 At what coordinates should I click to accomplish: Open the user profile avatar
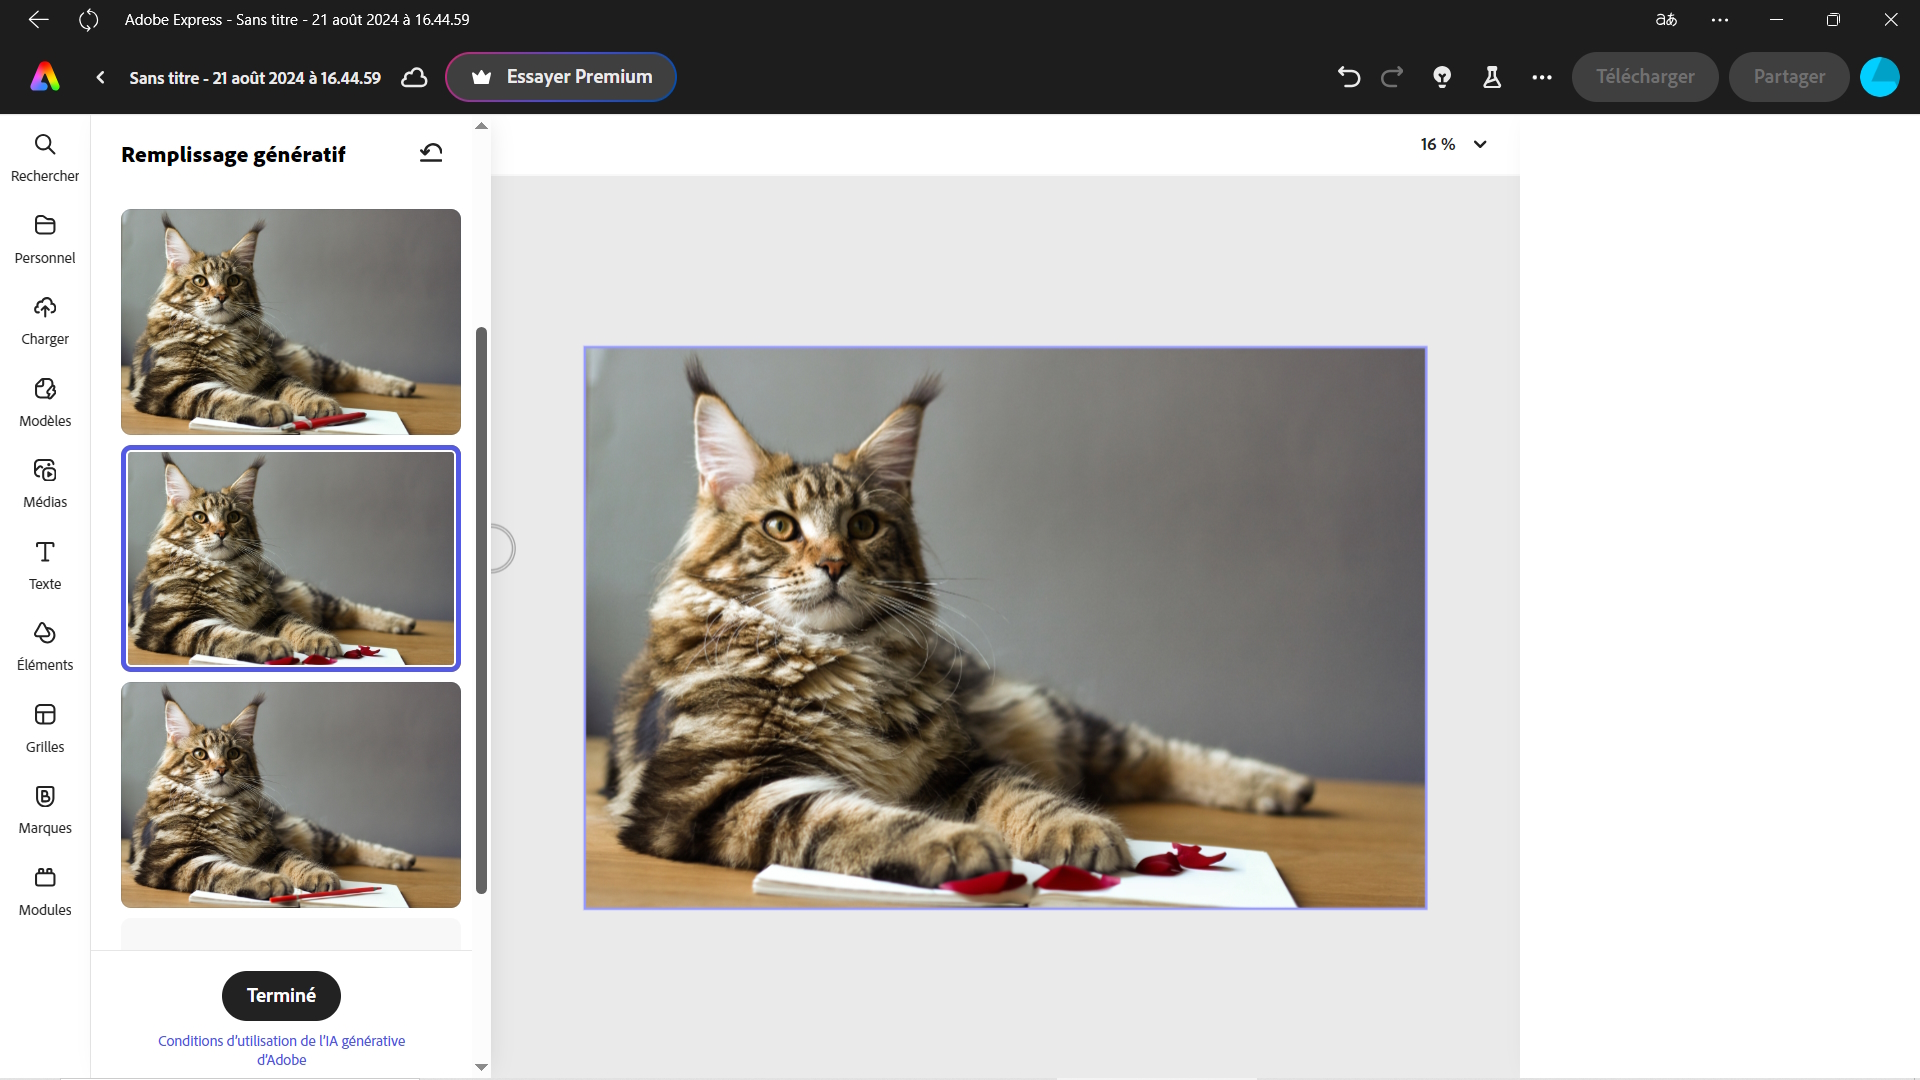[1880, 77]
